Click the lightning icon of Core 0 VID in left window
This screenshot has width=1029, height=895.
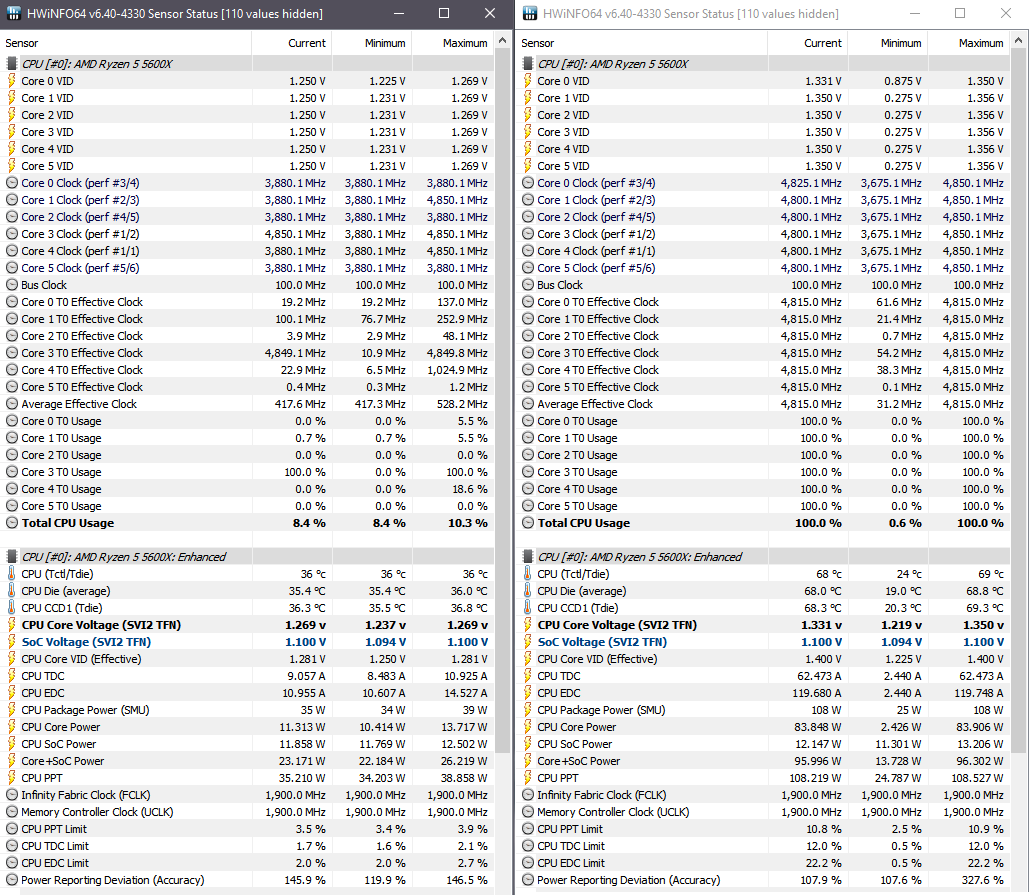click(x=11, y=81)
